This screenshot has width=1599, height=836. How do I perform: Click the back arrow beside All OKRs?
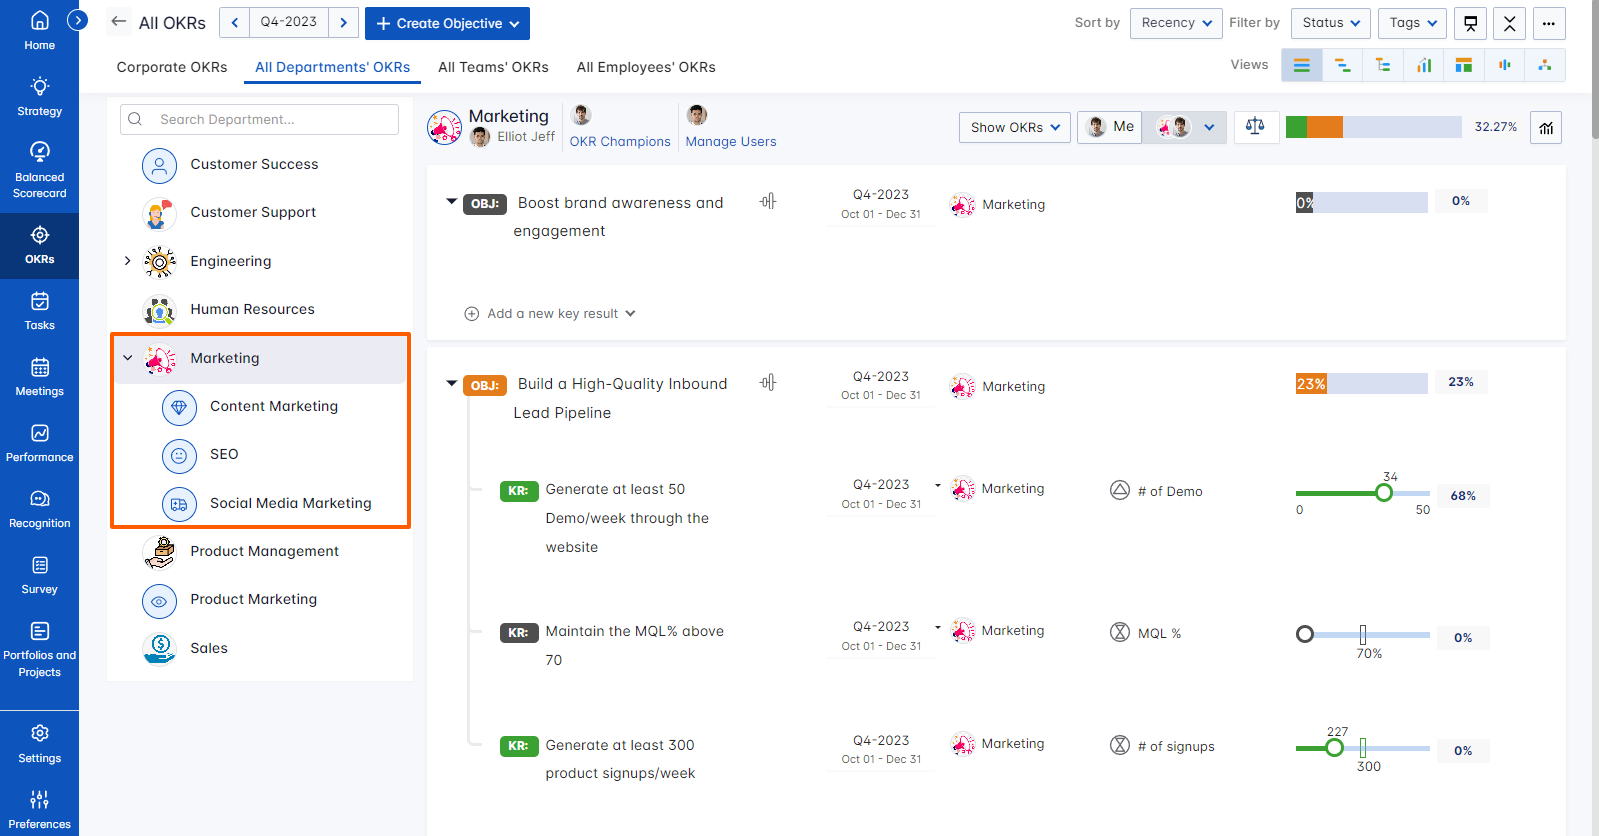point(119,21)
